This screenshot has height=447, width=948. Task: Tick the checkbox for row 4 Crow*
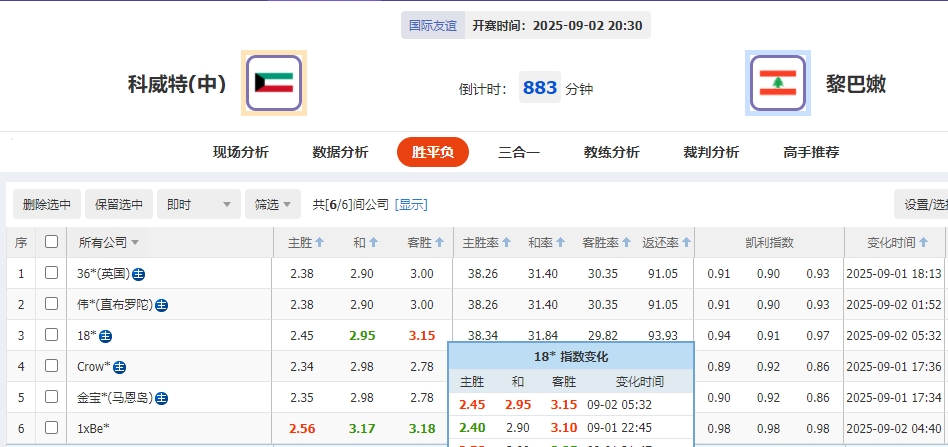[51, 366]
